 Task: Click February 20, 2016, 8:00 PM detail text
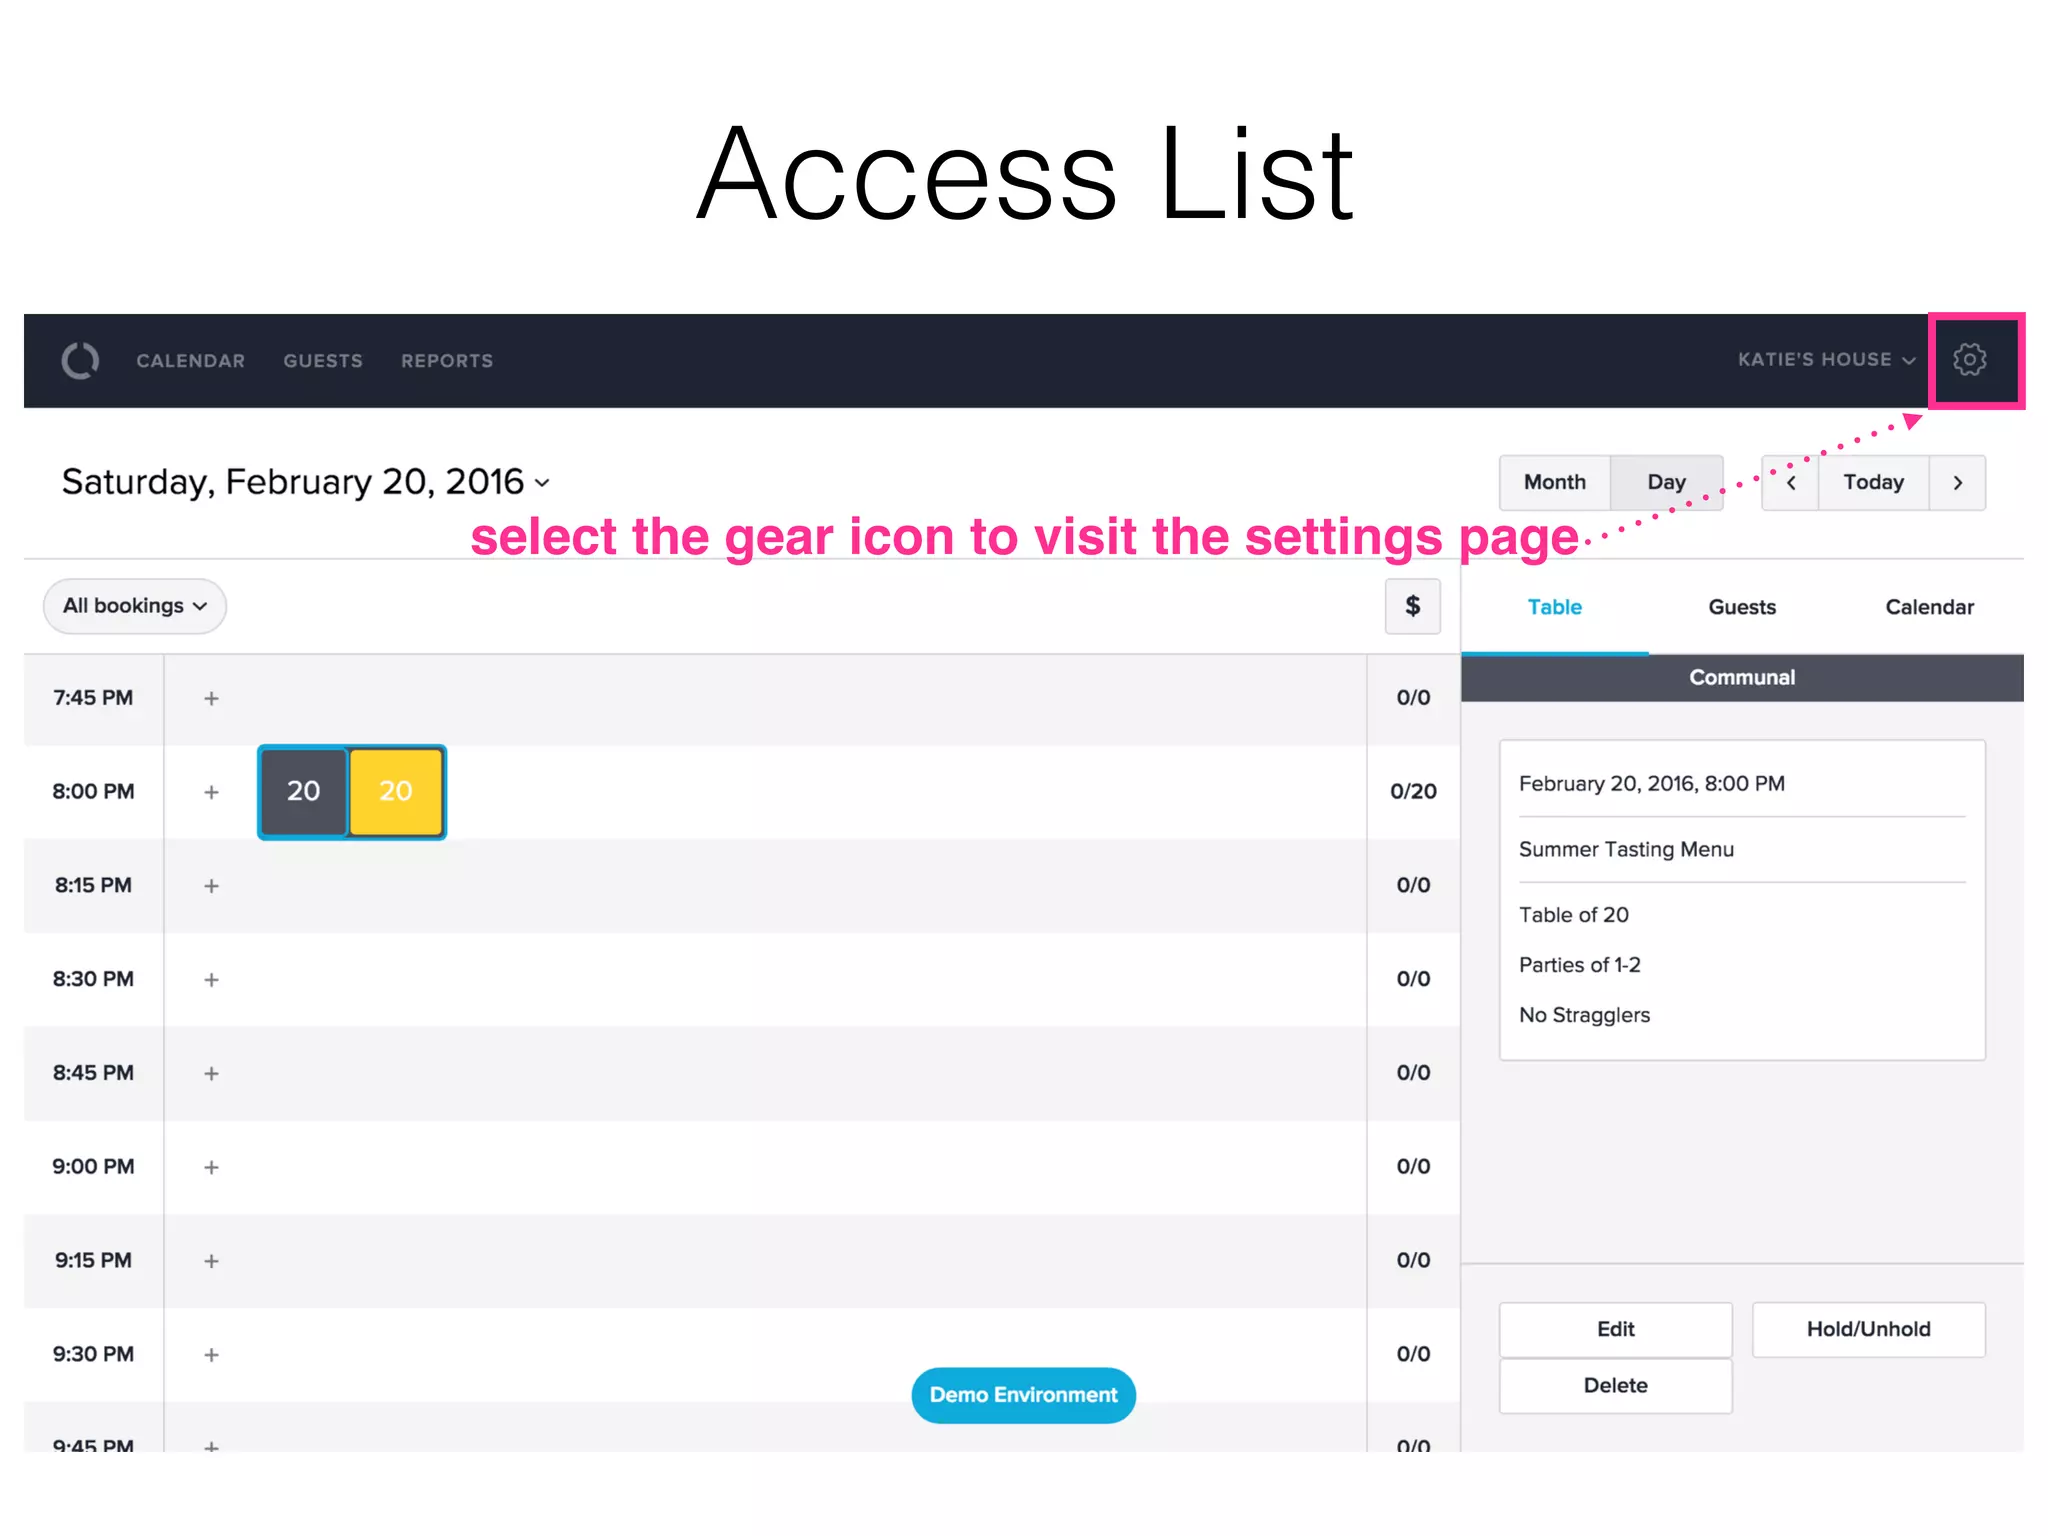point(1652,784)
